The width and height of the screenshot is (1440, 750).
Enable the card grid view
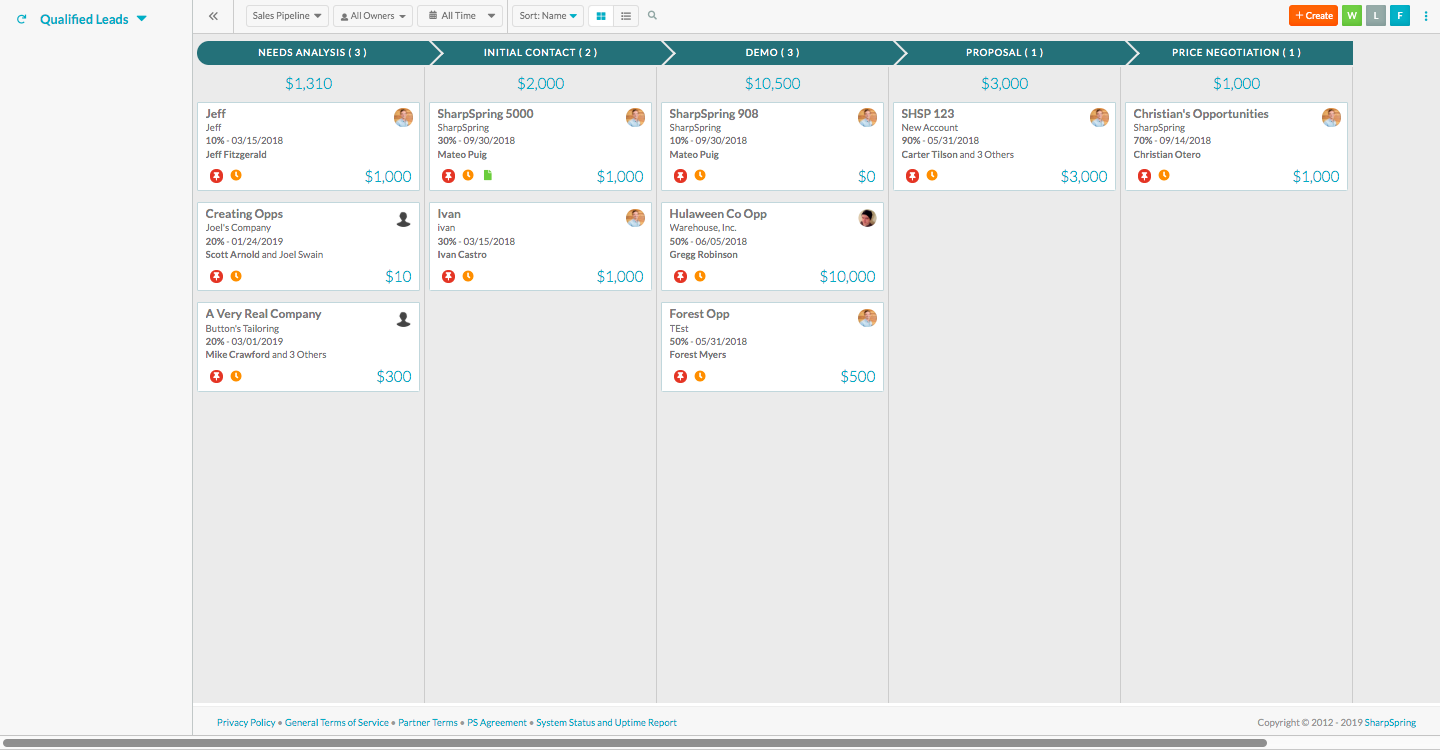pos(600,15)
